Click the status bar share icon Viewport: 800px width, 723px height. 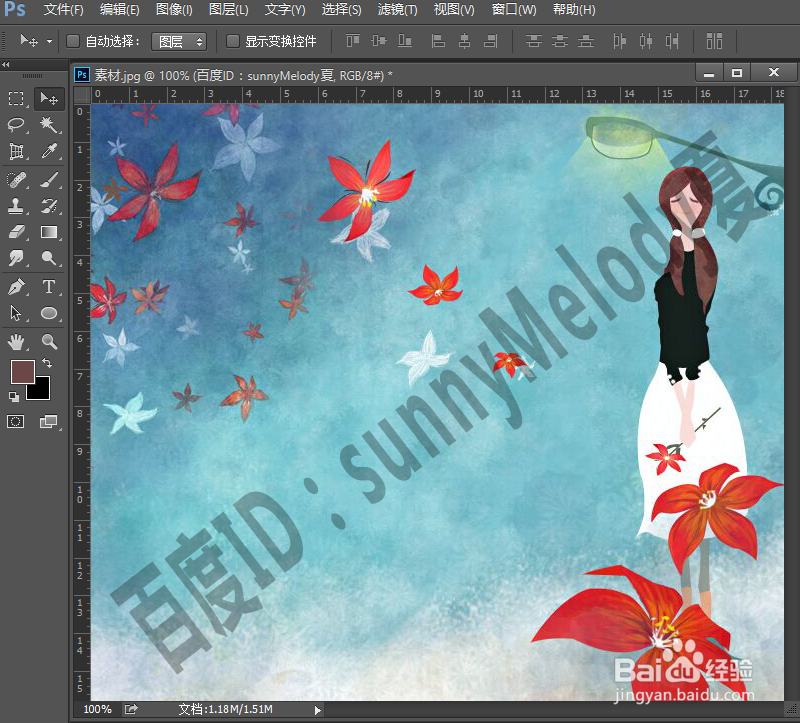(x=131, y=709)
